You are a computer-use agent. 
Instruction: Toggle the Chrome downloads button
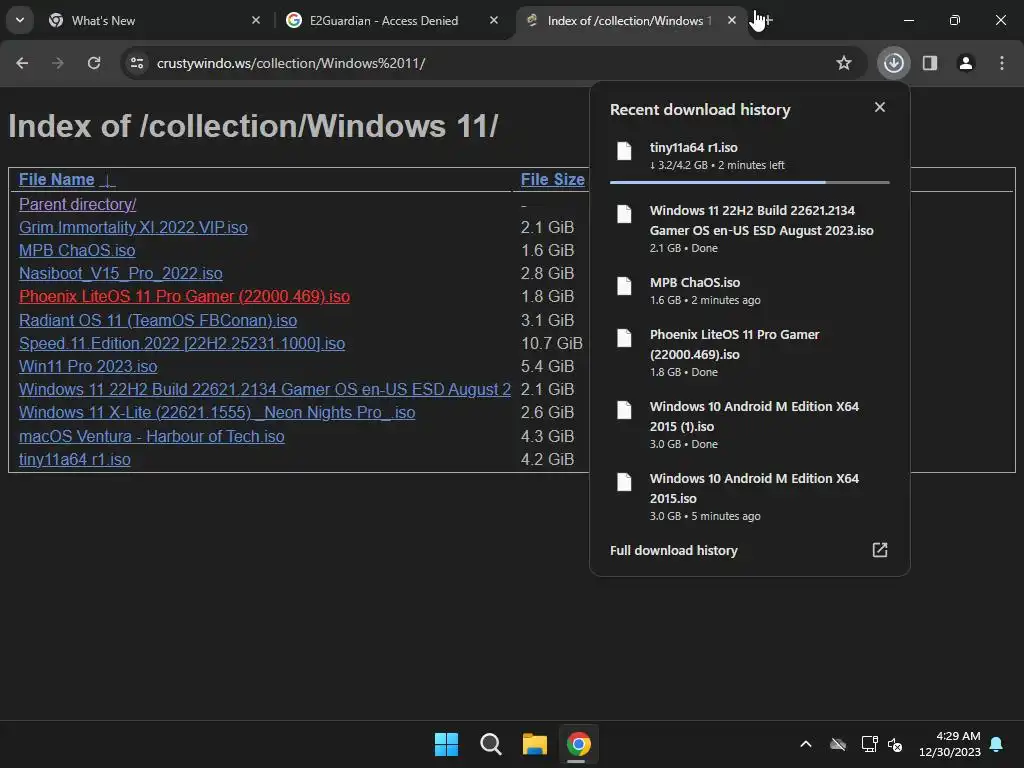tap(893, 63)
